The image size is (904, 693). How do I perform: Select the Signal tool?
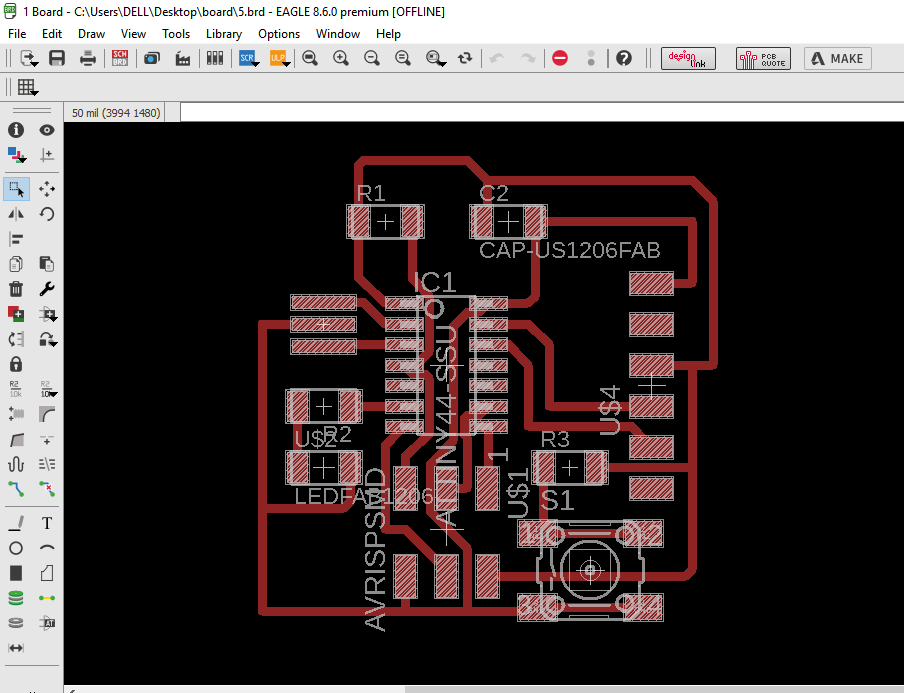(47, 598)
